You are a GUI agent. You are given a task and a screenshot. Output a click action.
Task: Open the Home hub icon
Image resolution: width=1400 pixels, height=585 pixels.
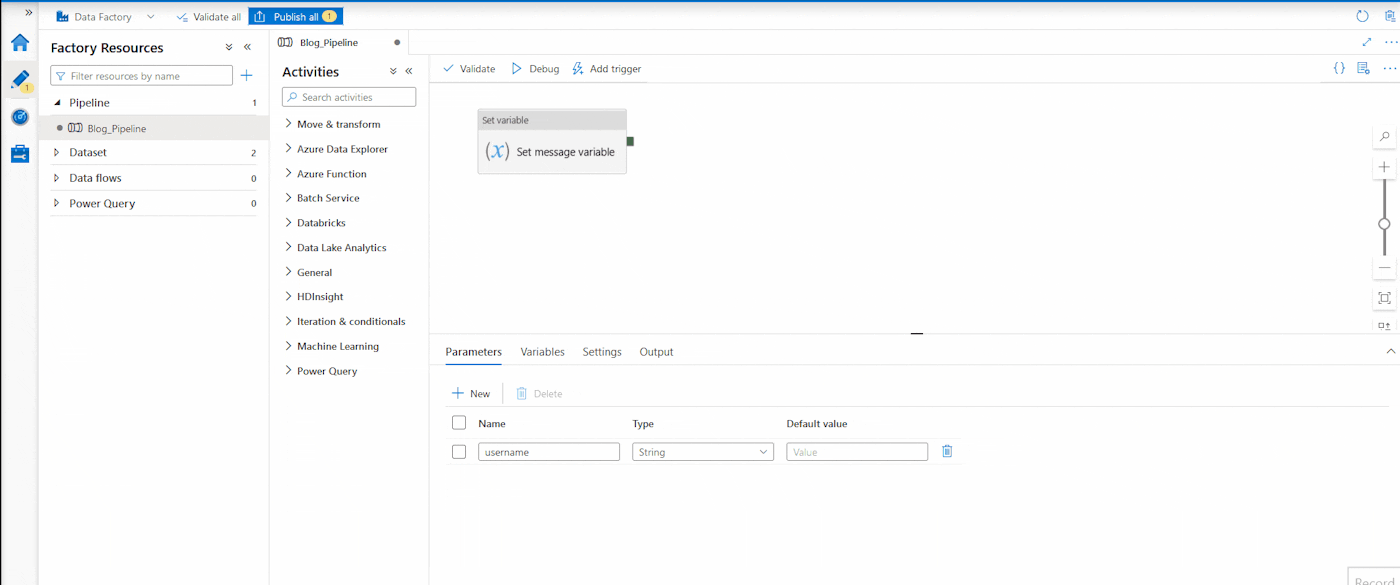20,43
